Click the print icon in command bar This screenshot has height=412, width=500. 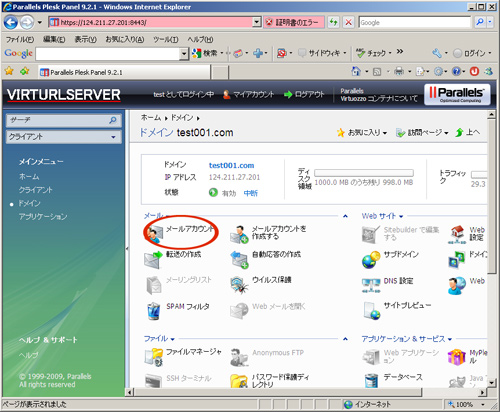click(x=399, y=71)
